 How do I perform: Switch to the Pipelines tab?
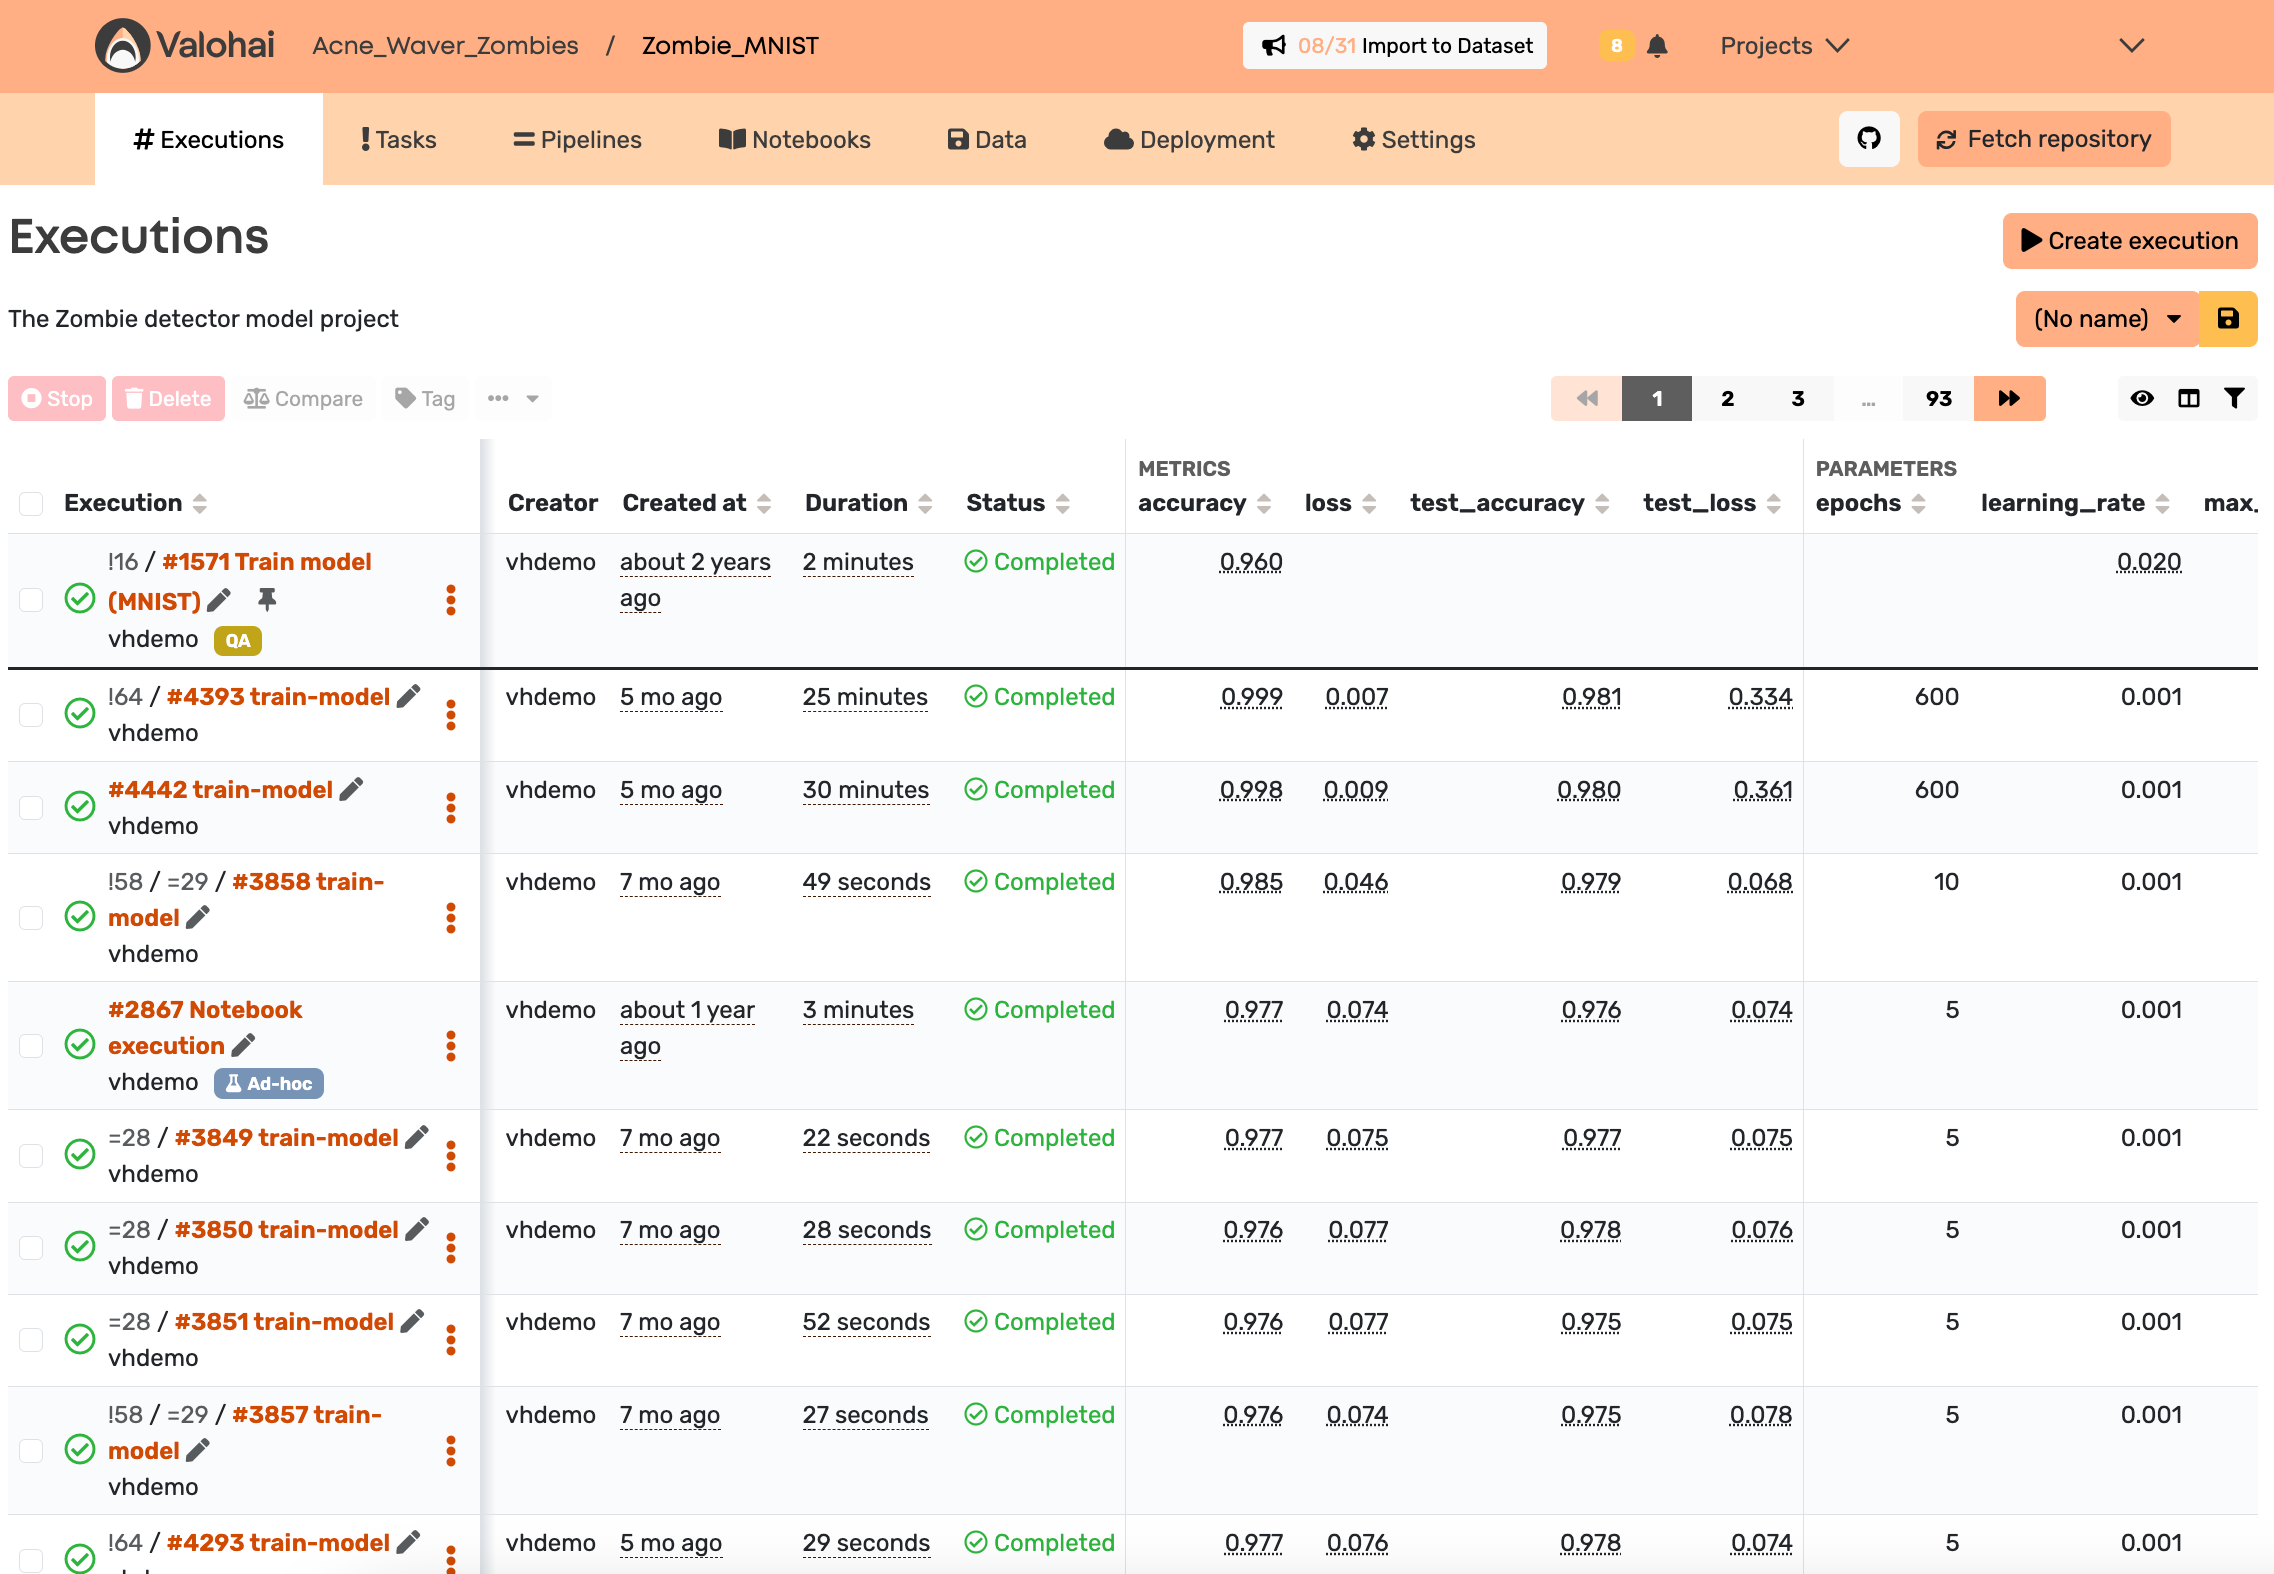coord(577,140)
